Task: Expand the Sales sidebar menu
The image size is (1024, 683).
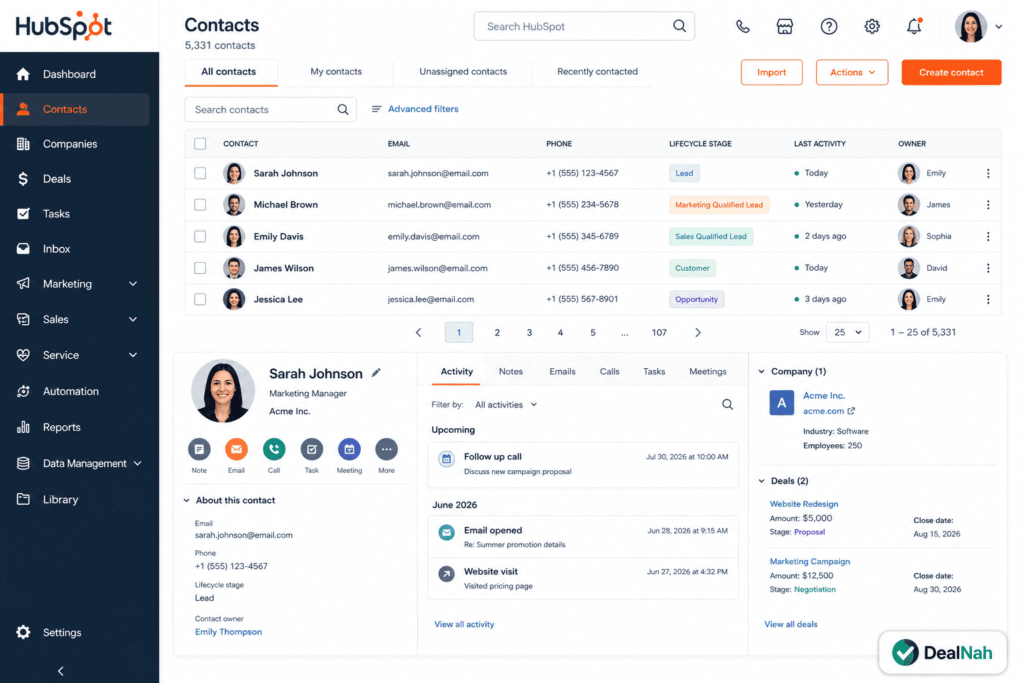Action: [x=133, y=319]
